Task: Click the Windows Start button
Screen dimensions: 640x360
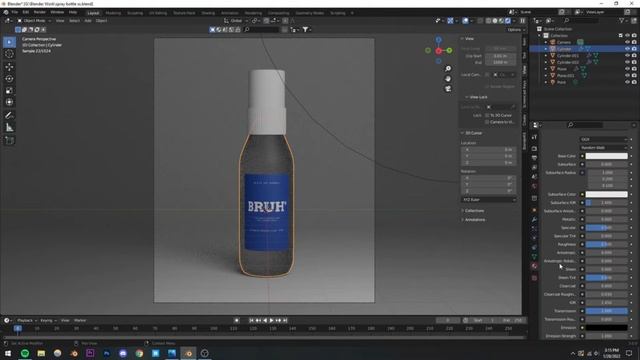Action: point(8,353)
